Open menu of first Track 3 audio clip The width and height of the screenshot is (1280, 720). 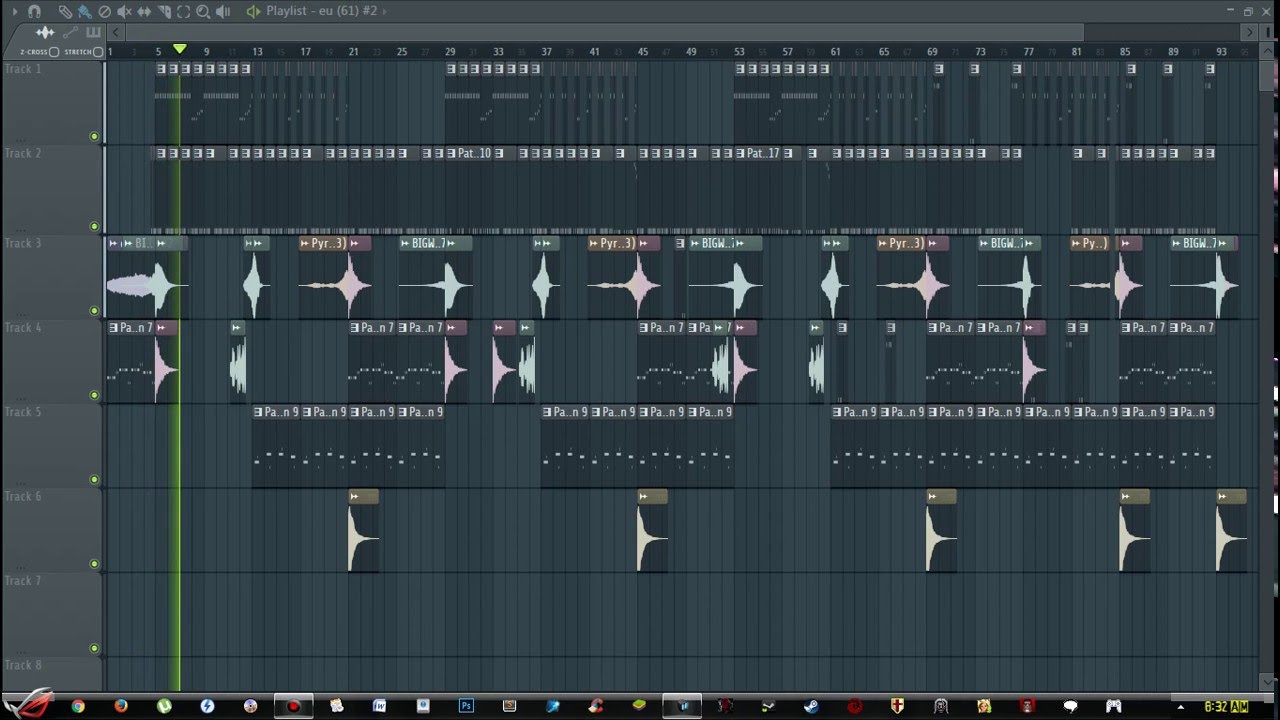tap(113, 243)
